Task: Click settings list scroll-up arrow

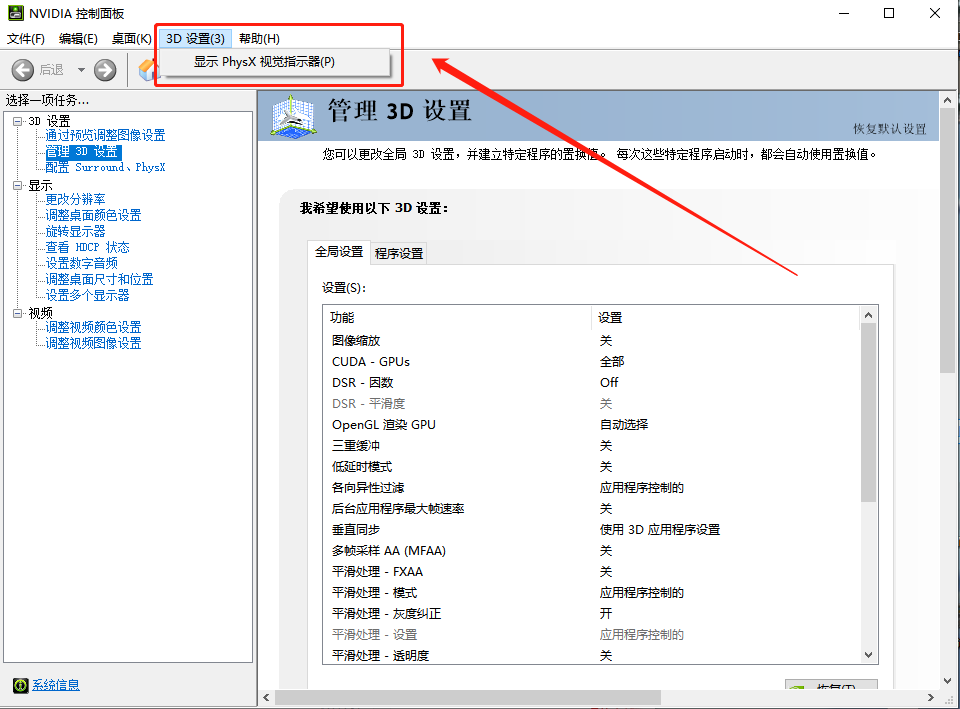Action: coord(868,315)
